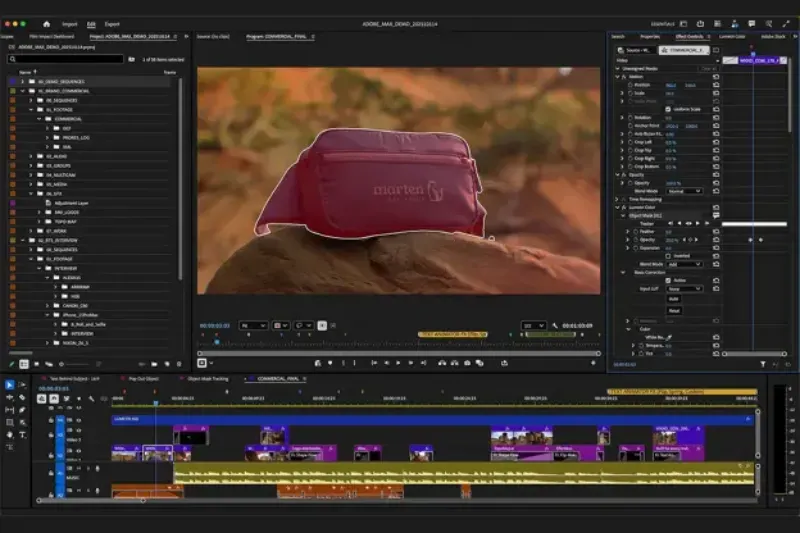Open Opacity Blend Mode Normal dropdown
The height and width of the screenshot is (533, 800).
click(684, 191)
